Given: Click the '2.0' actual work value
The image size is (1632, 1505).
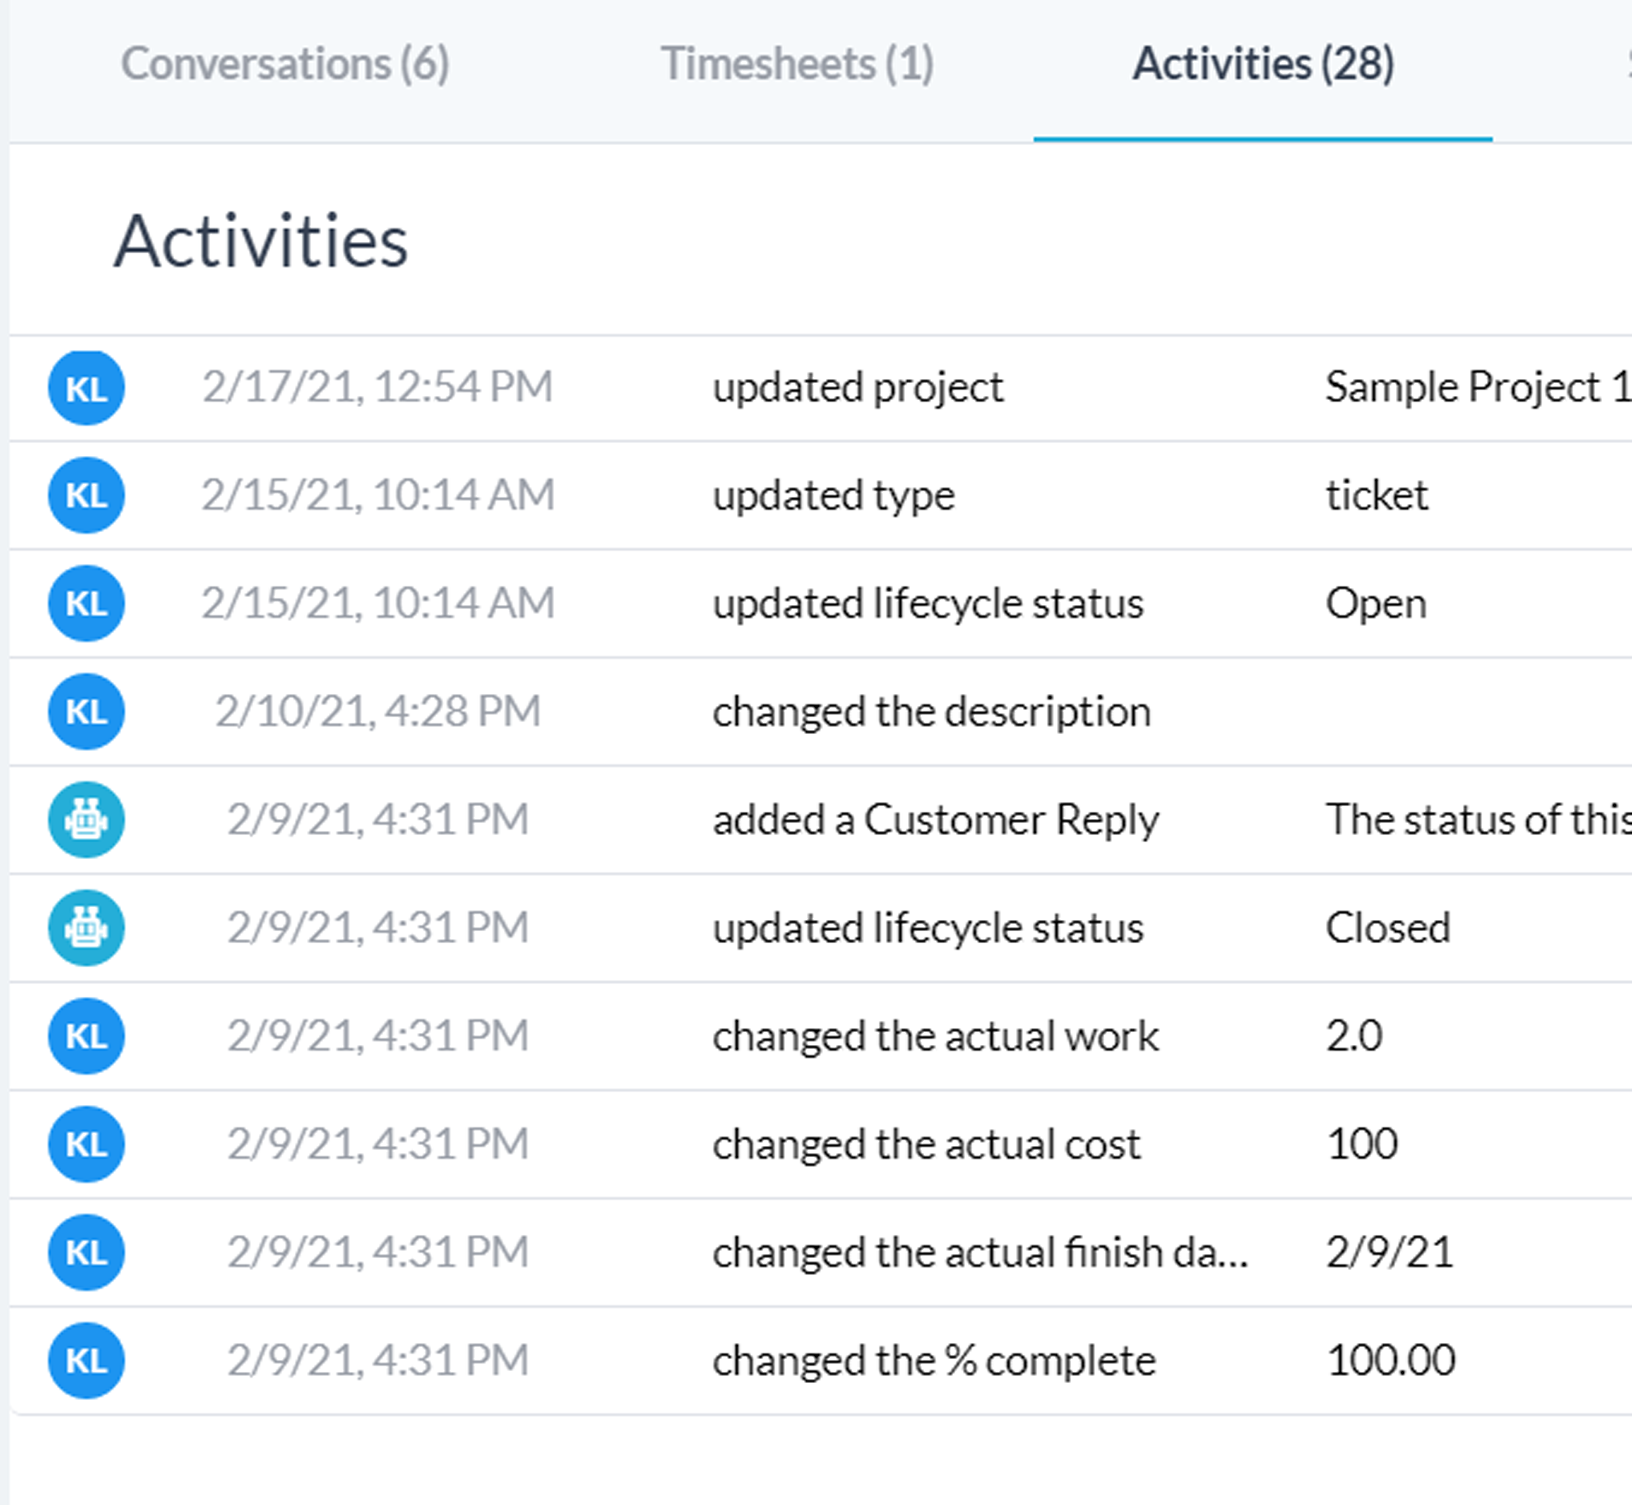Looking at the screenshot, I should click(1354, 1036).
